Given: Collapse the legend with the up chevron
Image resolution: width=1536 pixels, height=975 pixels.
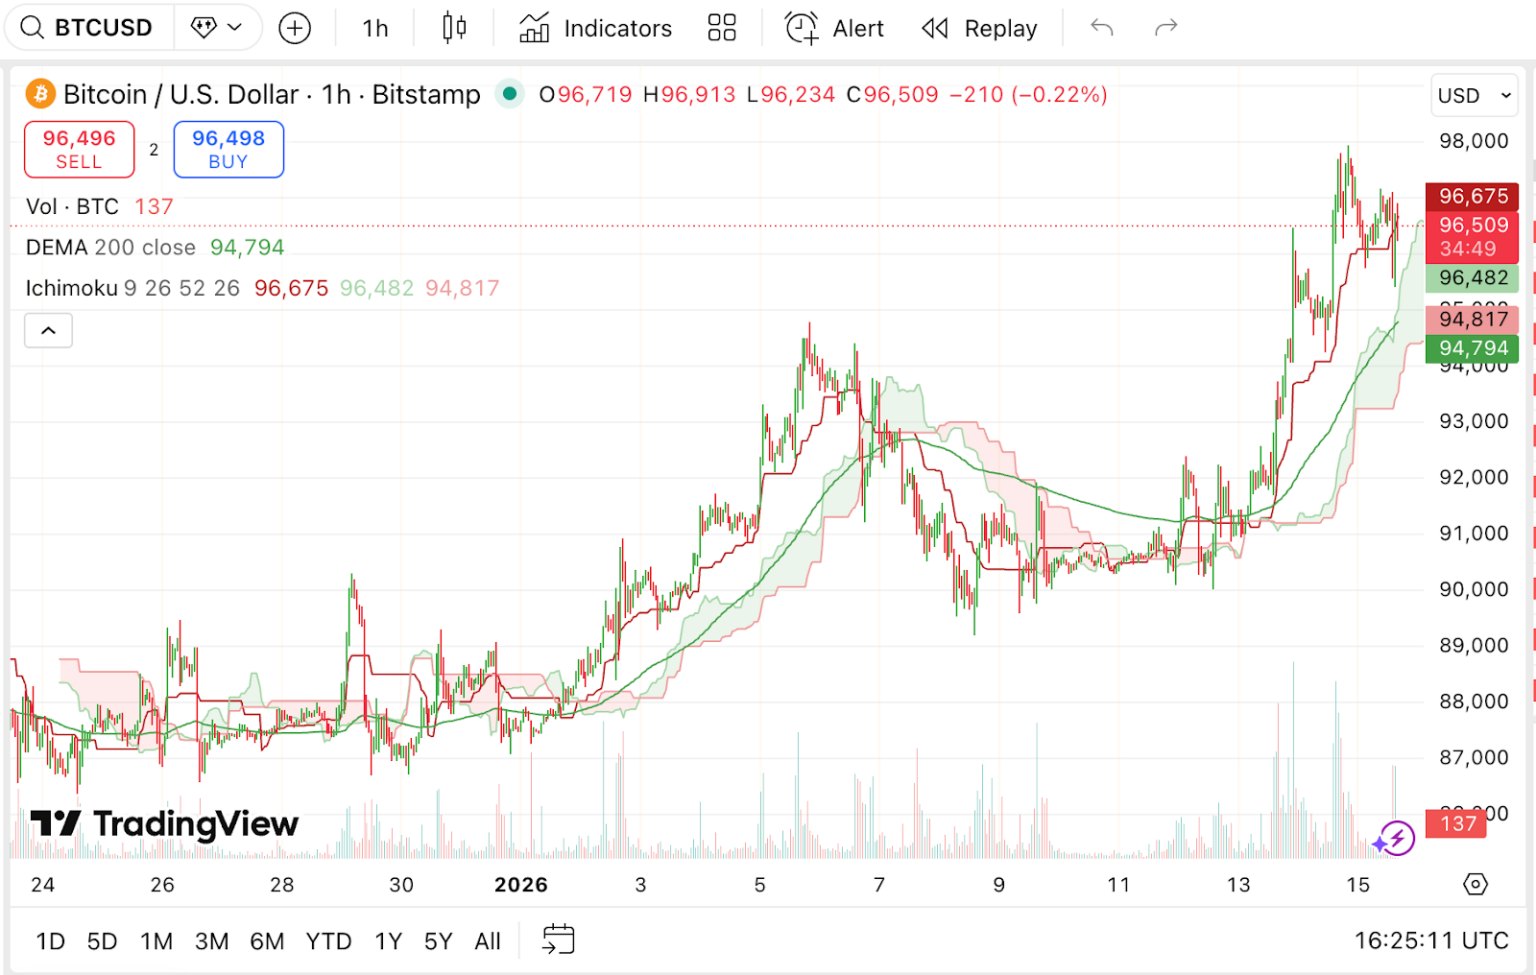Looking at the screenshot, I should pos(48,330).
